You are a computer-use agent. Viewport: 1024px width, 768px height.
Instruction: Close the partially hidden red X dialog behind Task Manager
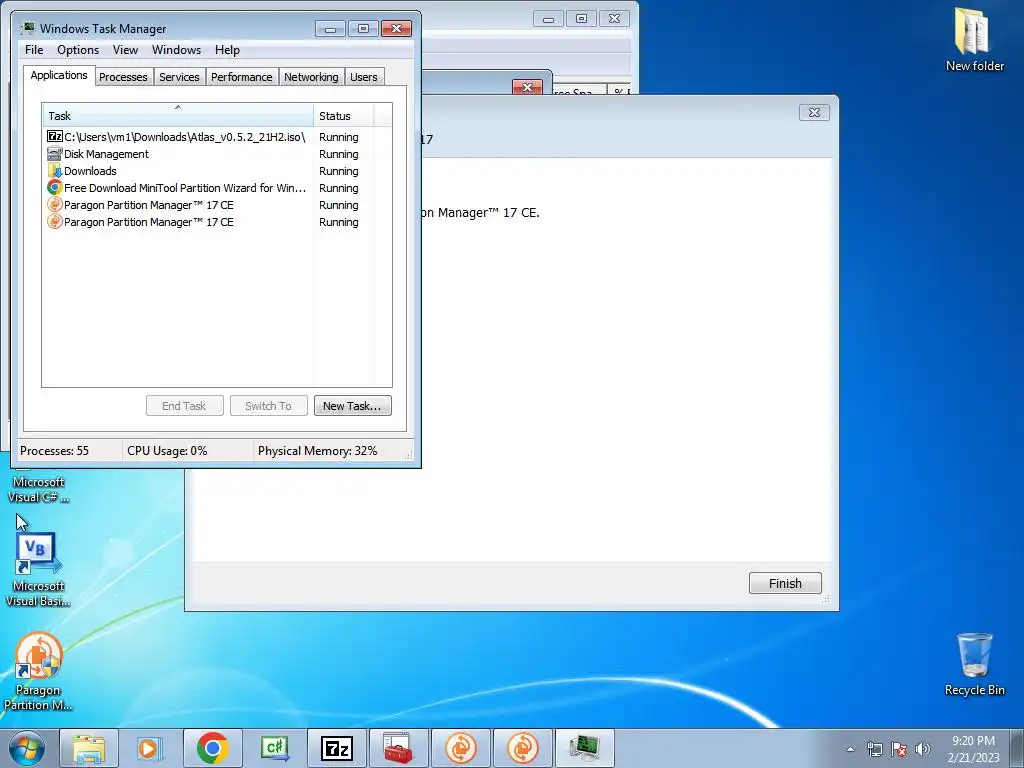(527, 87)
